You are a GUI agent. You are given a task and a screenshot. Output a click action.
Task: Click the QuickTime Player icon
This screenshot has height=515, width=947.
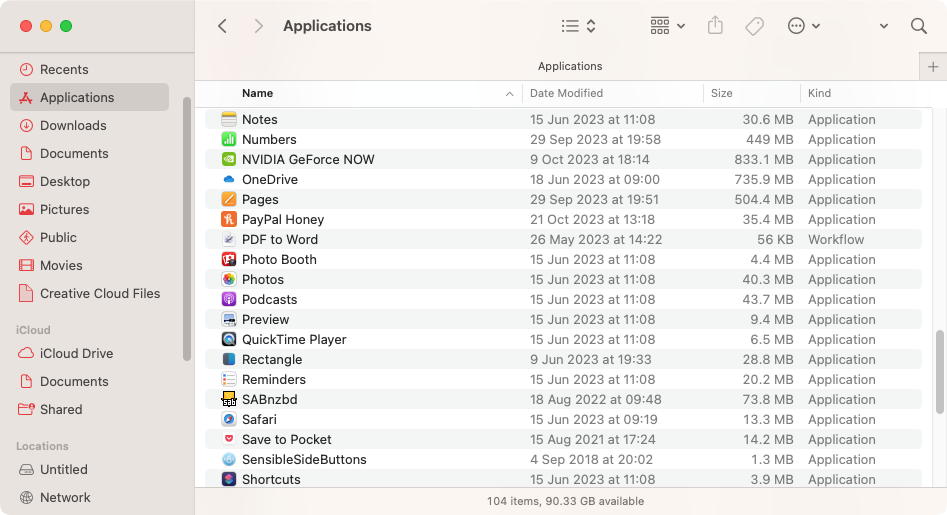tap(228, 339)
